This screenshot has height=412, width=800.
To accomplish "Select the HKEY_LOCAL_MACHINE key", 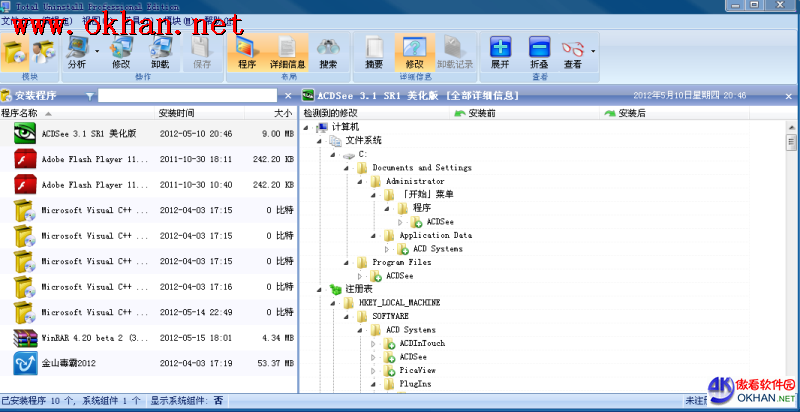I will tap(399, 302).
